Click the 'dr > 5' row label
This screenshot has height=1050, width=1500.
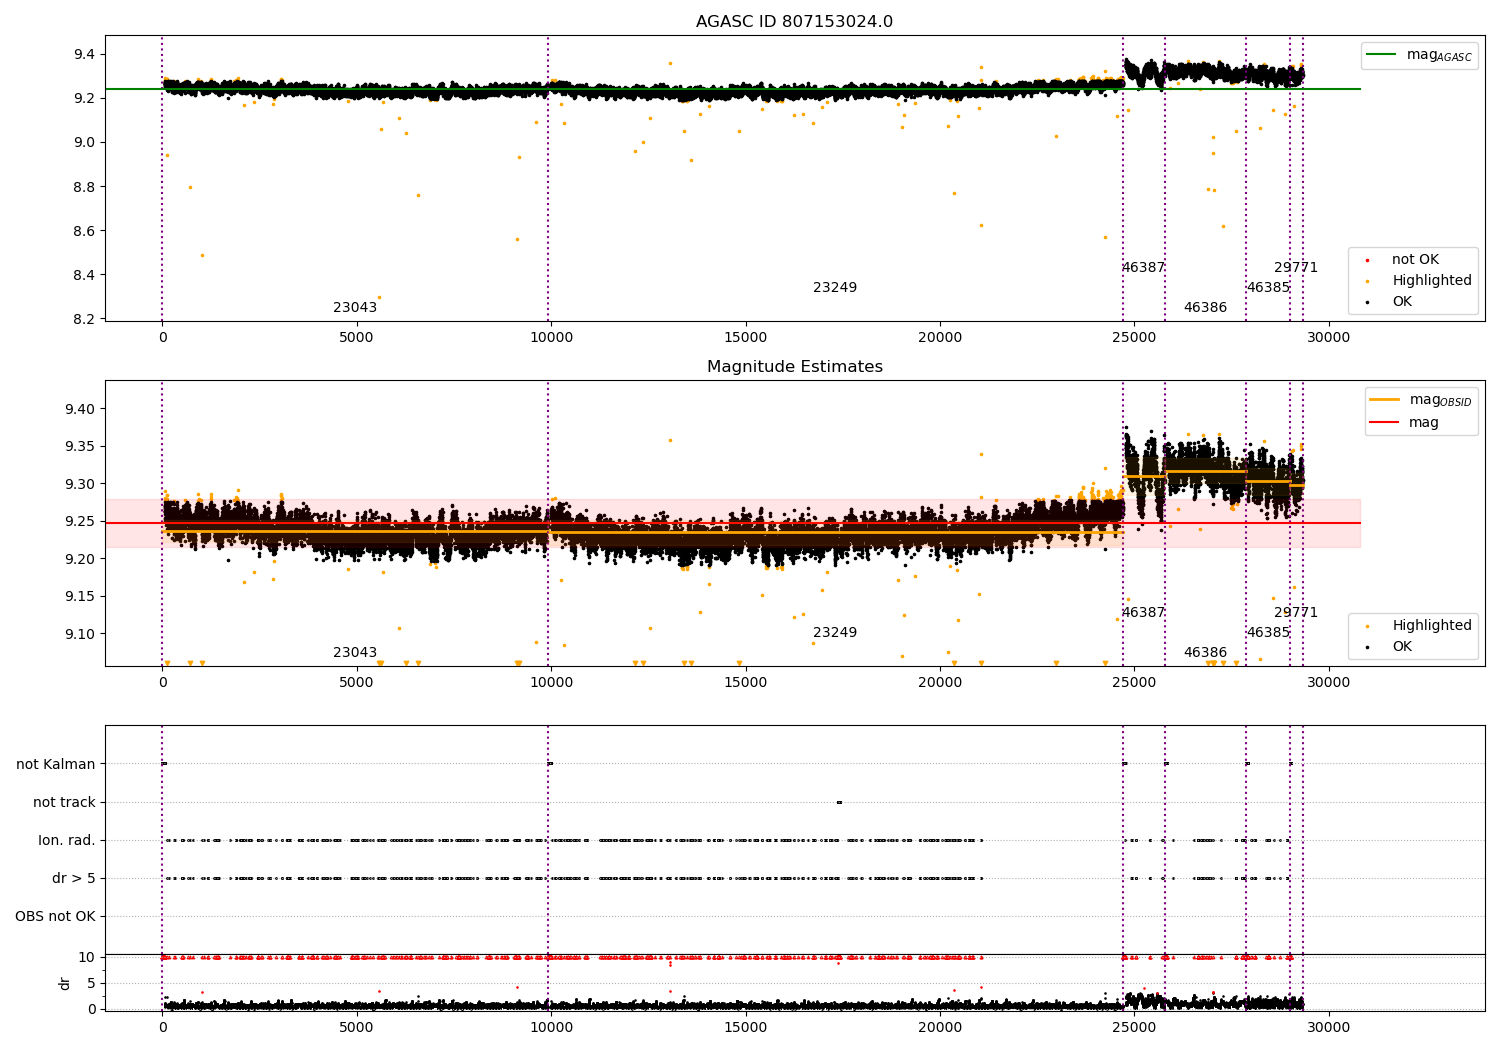[74, 879]
